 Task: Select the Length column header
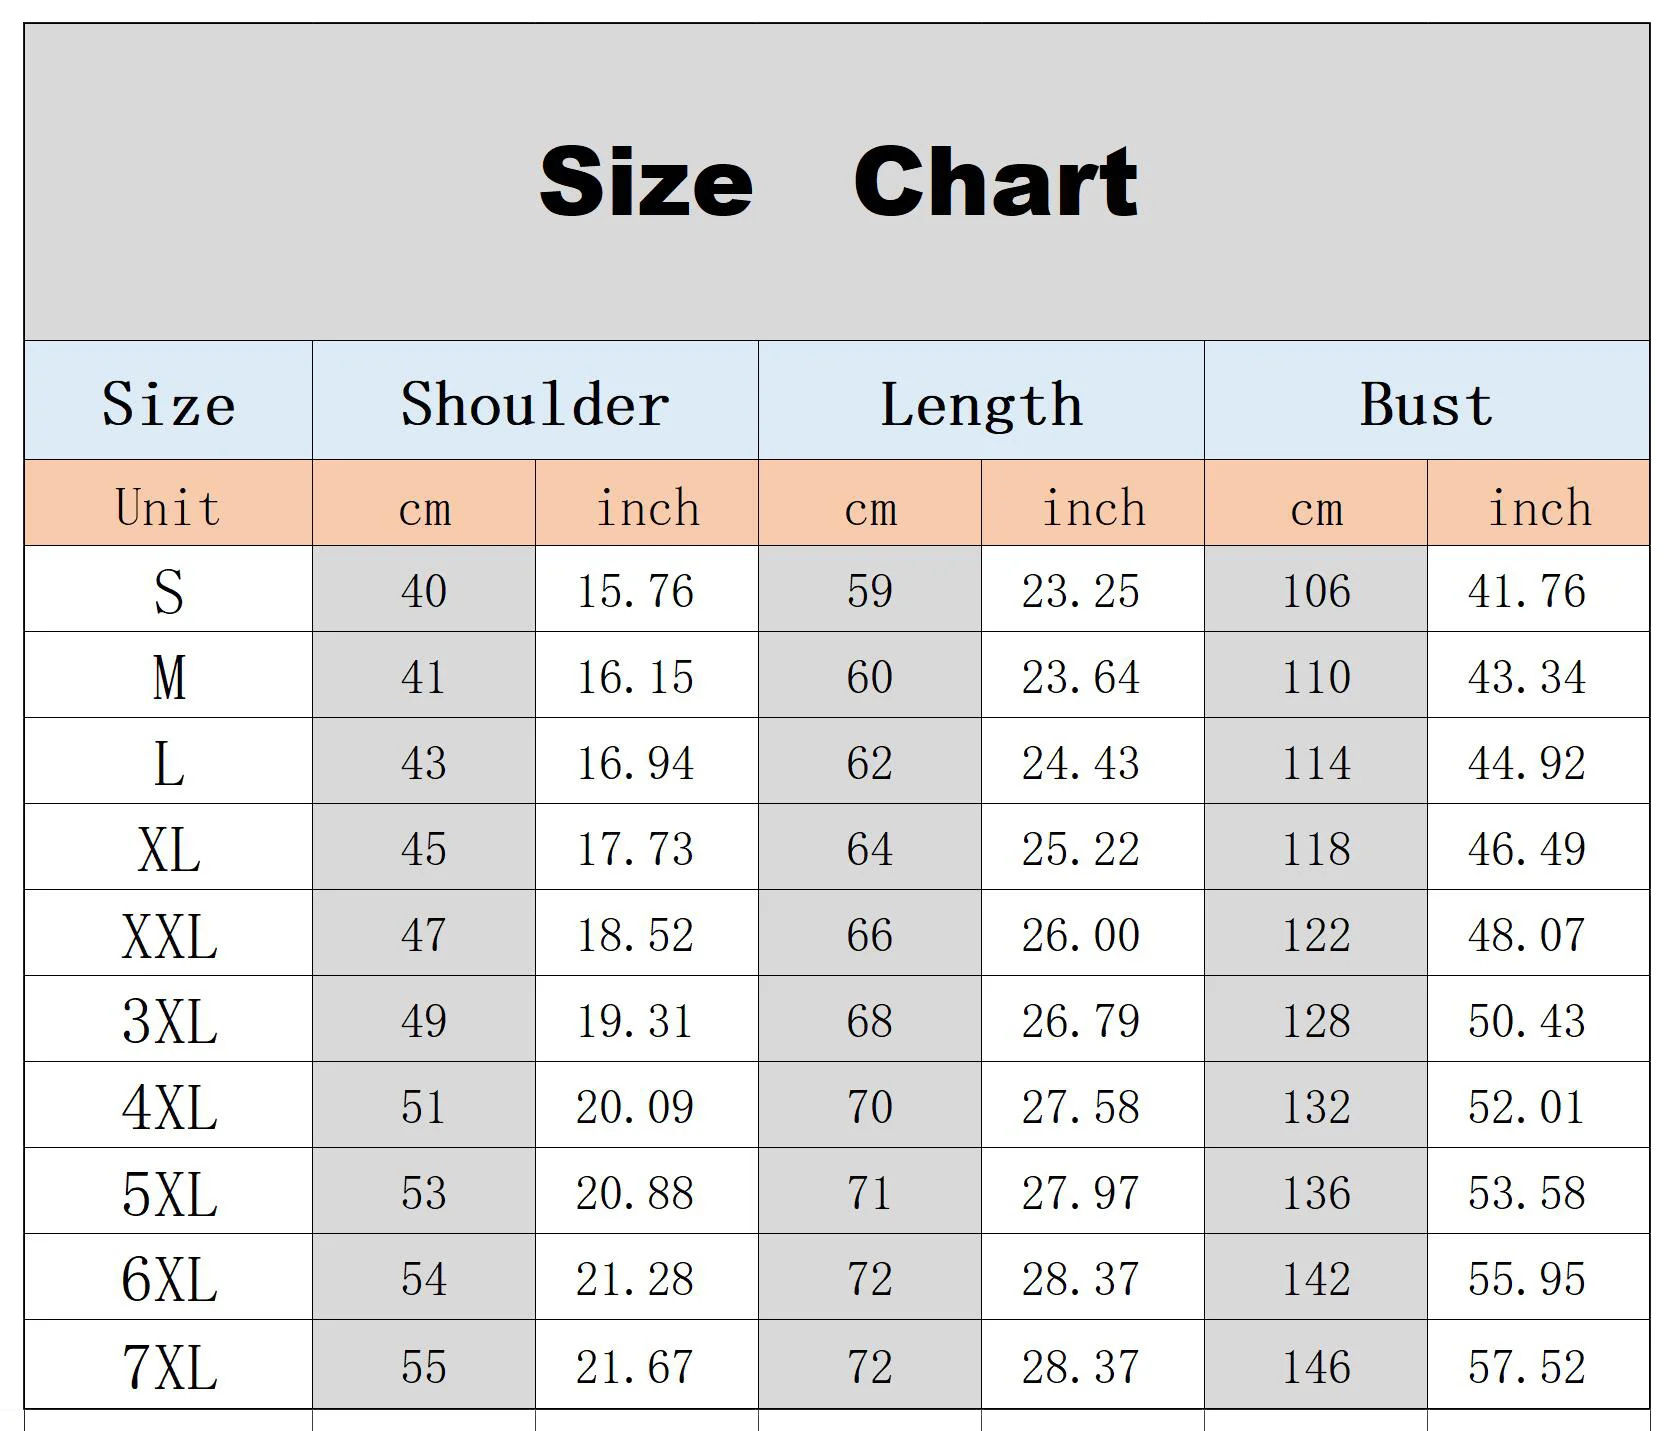(981, 404)
